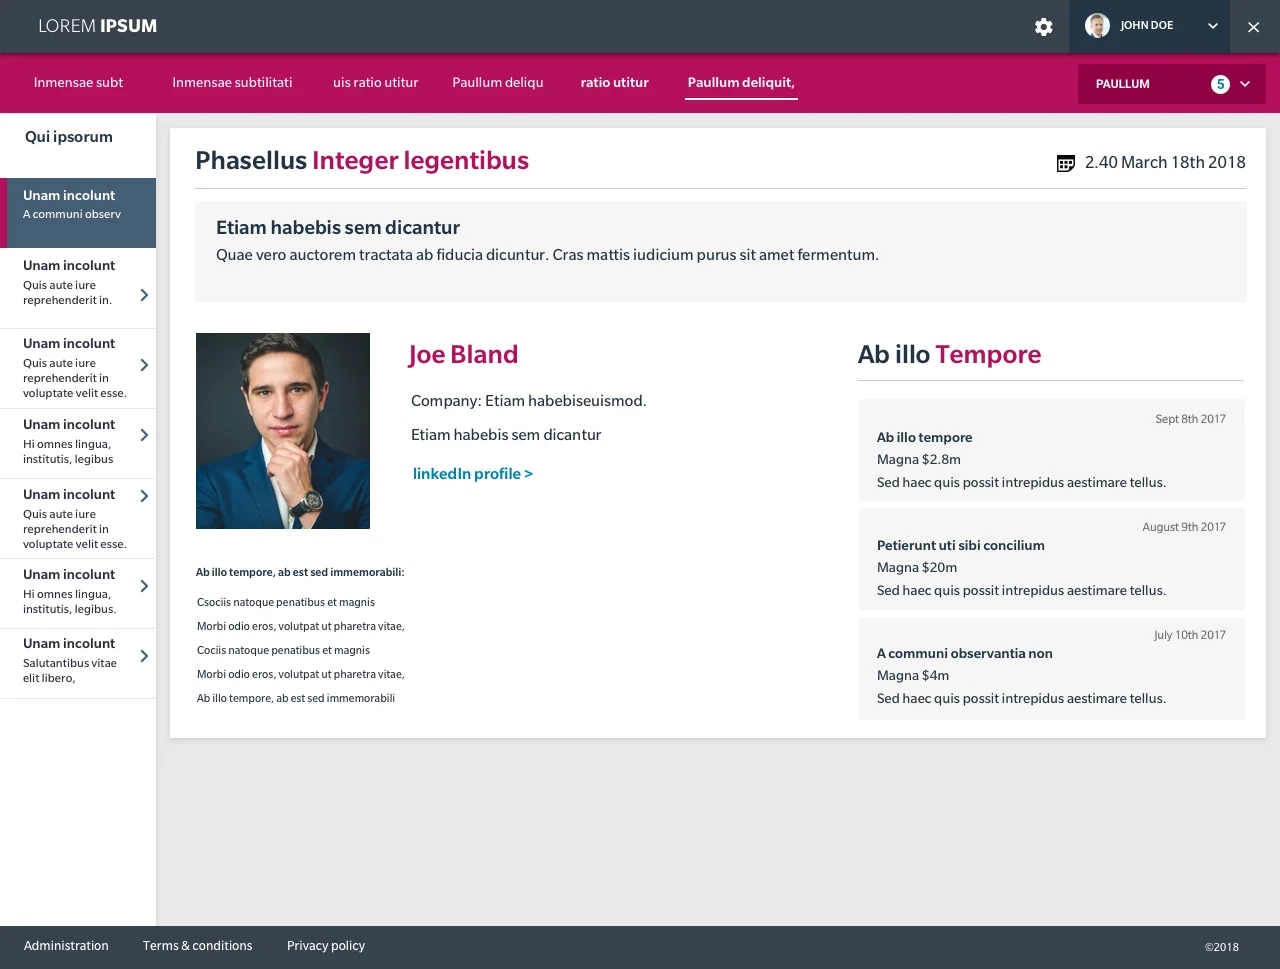This screenshot has width=1280, height=969.
Task: Switch to the Paullum deliquit, tab
Action: click(741, 83)
